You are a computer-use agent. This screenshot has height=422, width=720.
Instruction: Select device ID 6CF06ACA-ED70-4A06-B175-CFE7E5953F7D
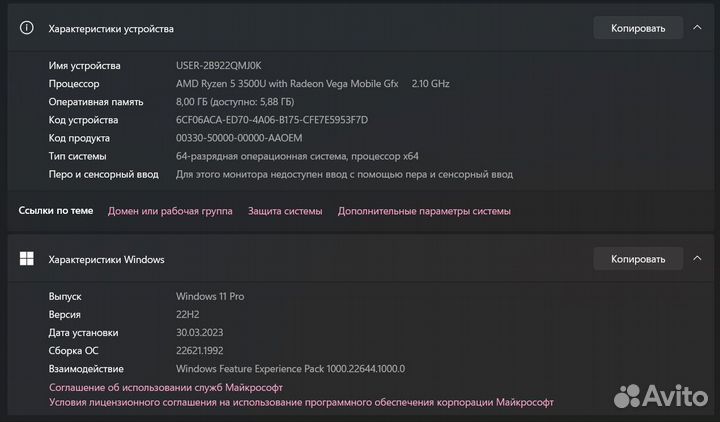pos(272,120)
